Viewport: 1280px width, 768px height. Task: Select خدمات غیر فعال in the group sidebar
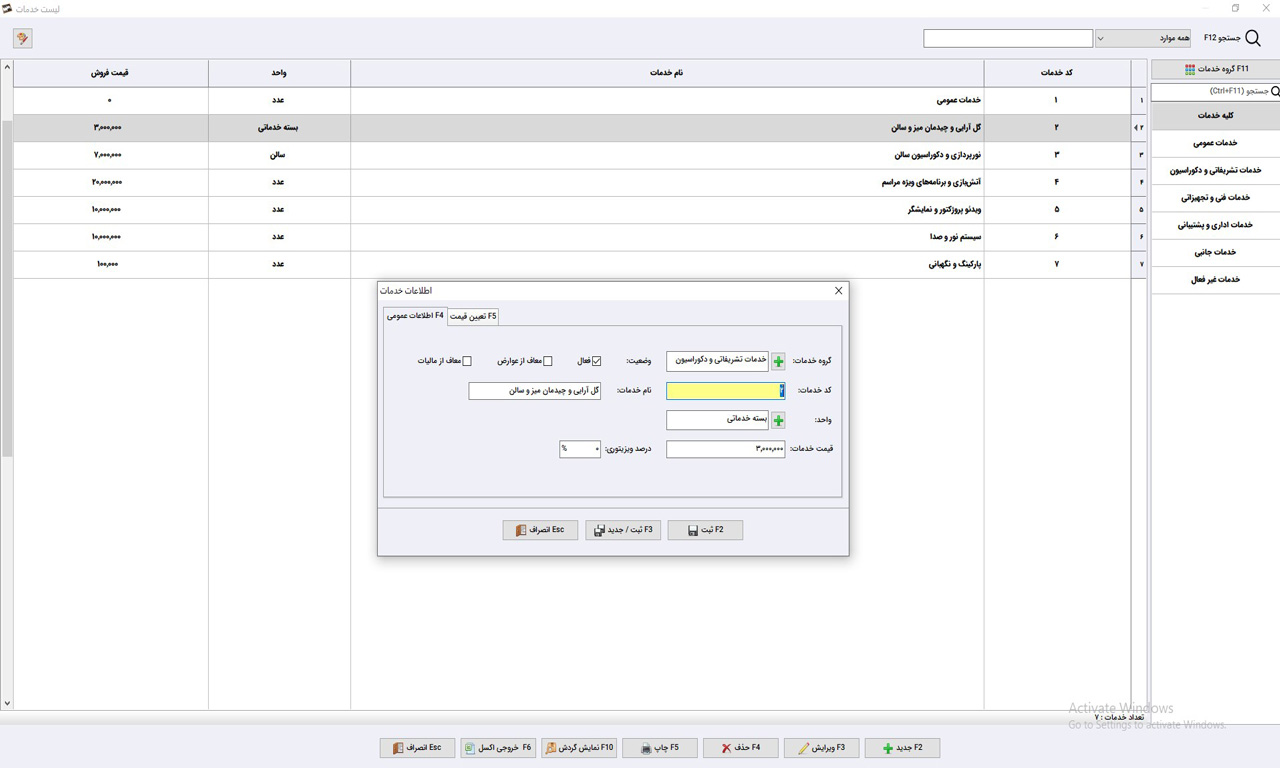point(1215,280)
